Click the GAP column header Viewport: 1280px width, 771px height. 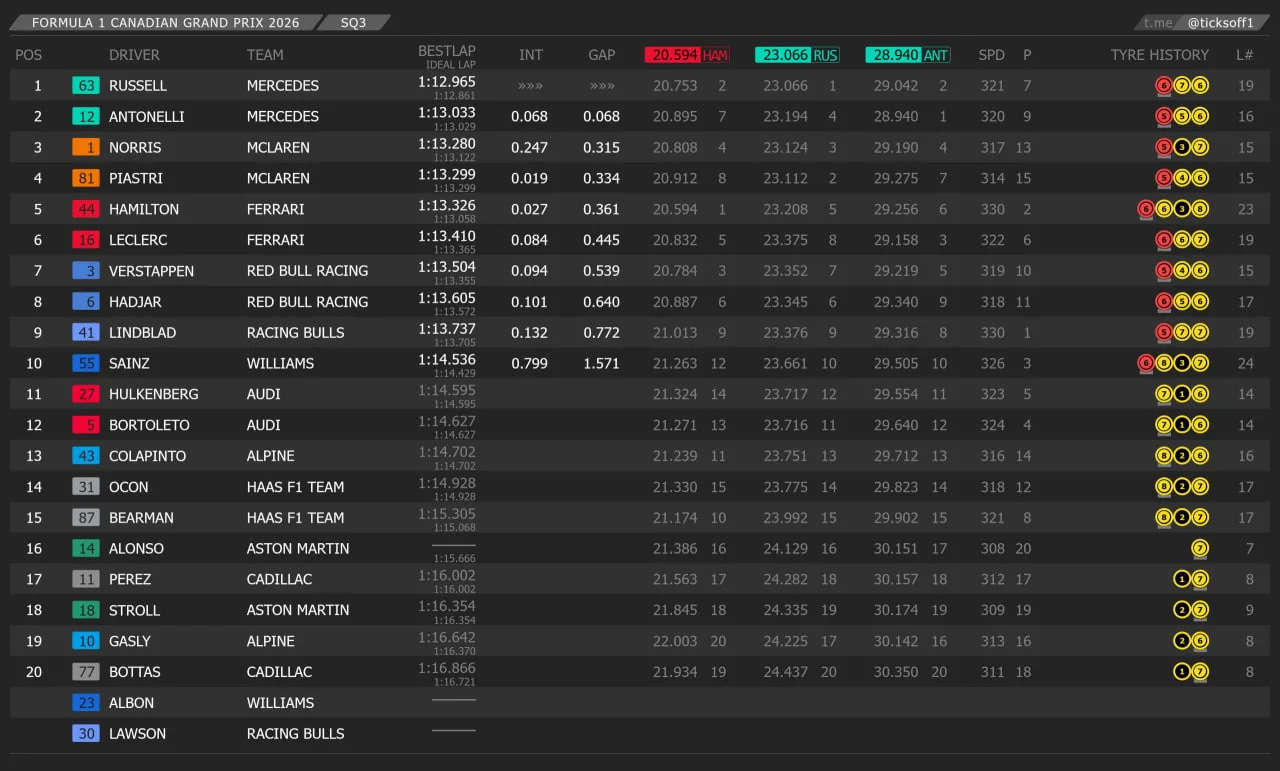602,55
